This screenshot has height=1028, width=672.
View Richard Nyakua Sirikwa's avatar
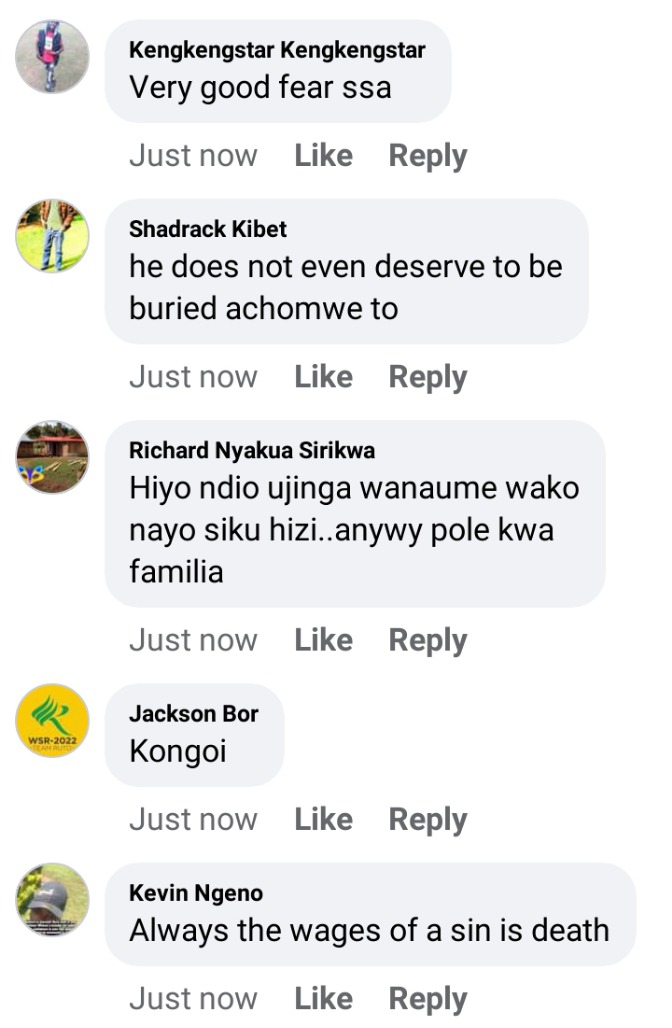tap(52, 457)
